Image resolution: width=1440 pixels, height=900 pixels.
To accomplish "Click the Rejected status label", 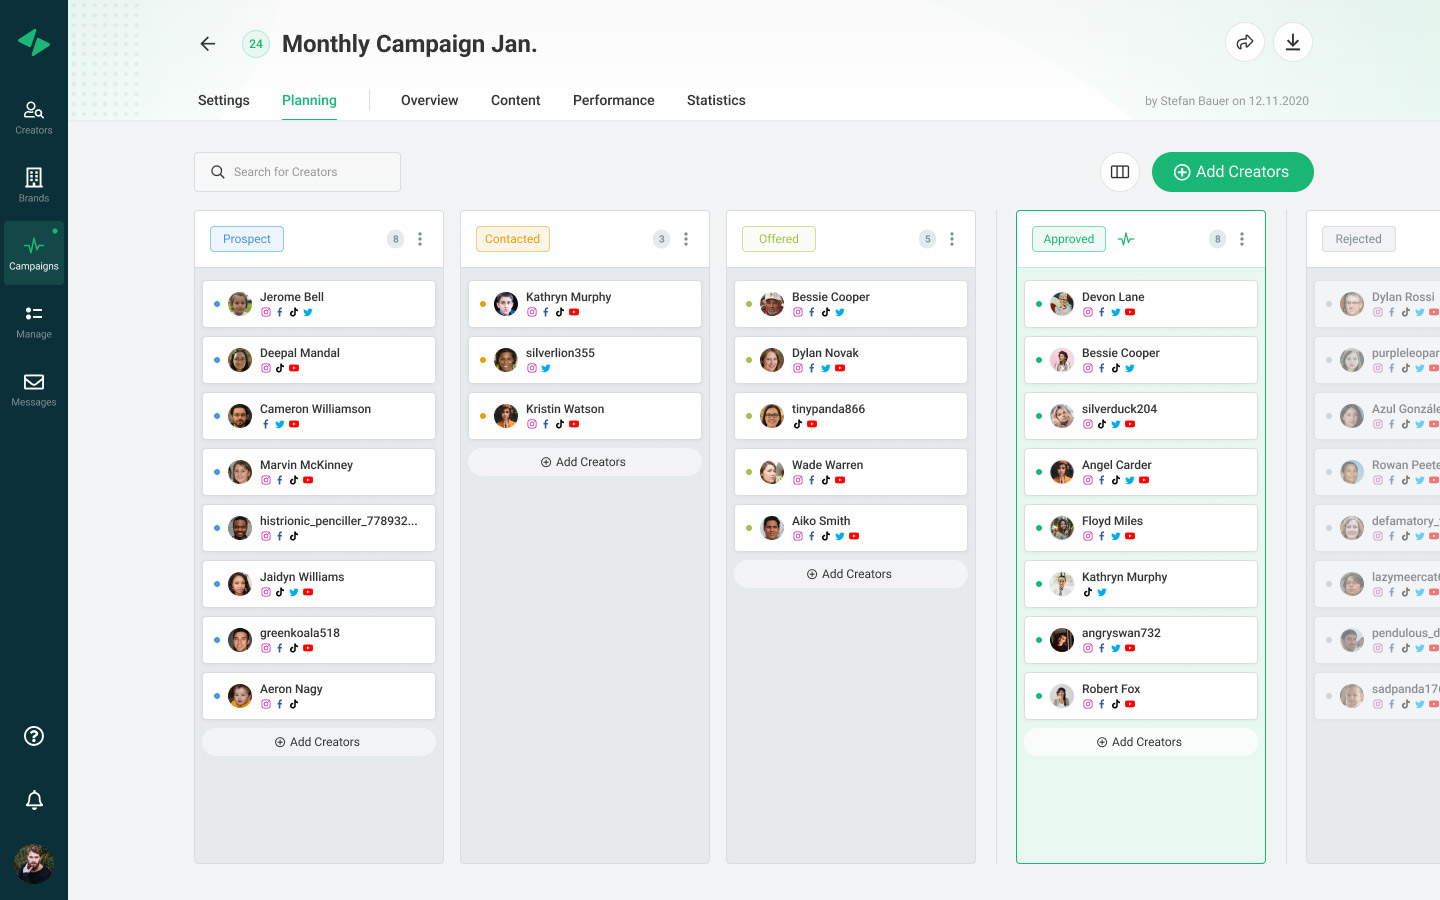I will [x=1359, y=239].
